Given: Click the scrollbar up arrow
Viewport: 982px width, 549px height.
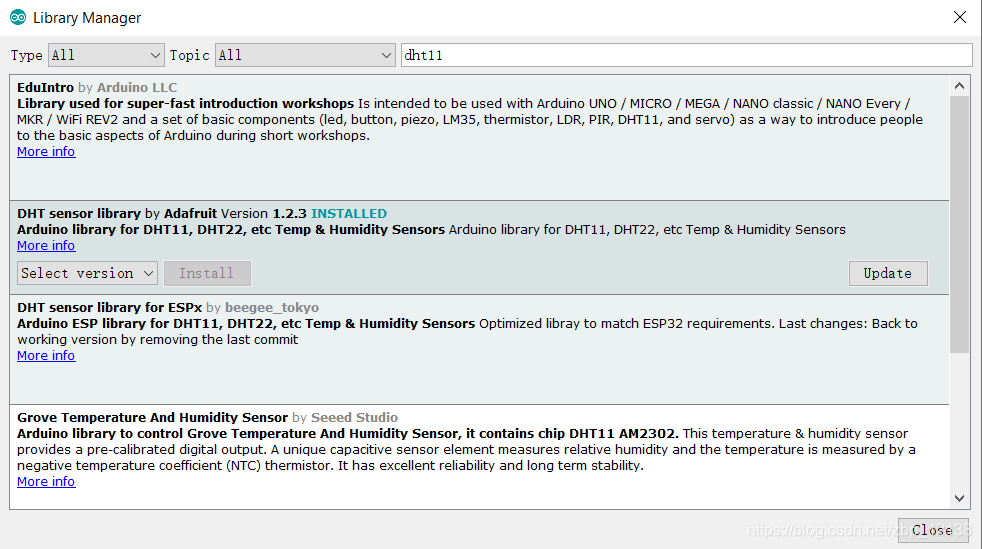Looking at the screenshot, I should tap(959, 86).
